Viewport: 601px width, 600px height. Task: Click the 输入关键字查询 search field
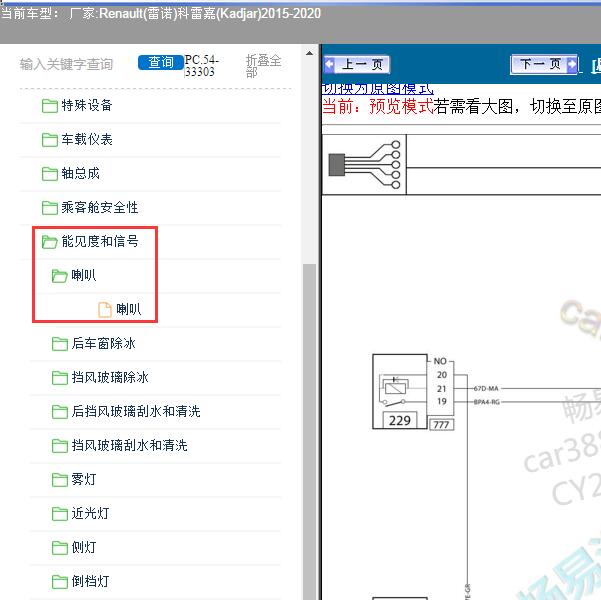coord(66,64)
